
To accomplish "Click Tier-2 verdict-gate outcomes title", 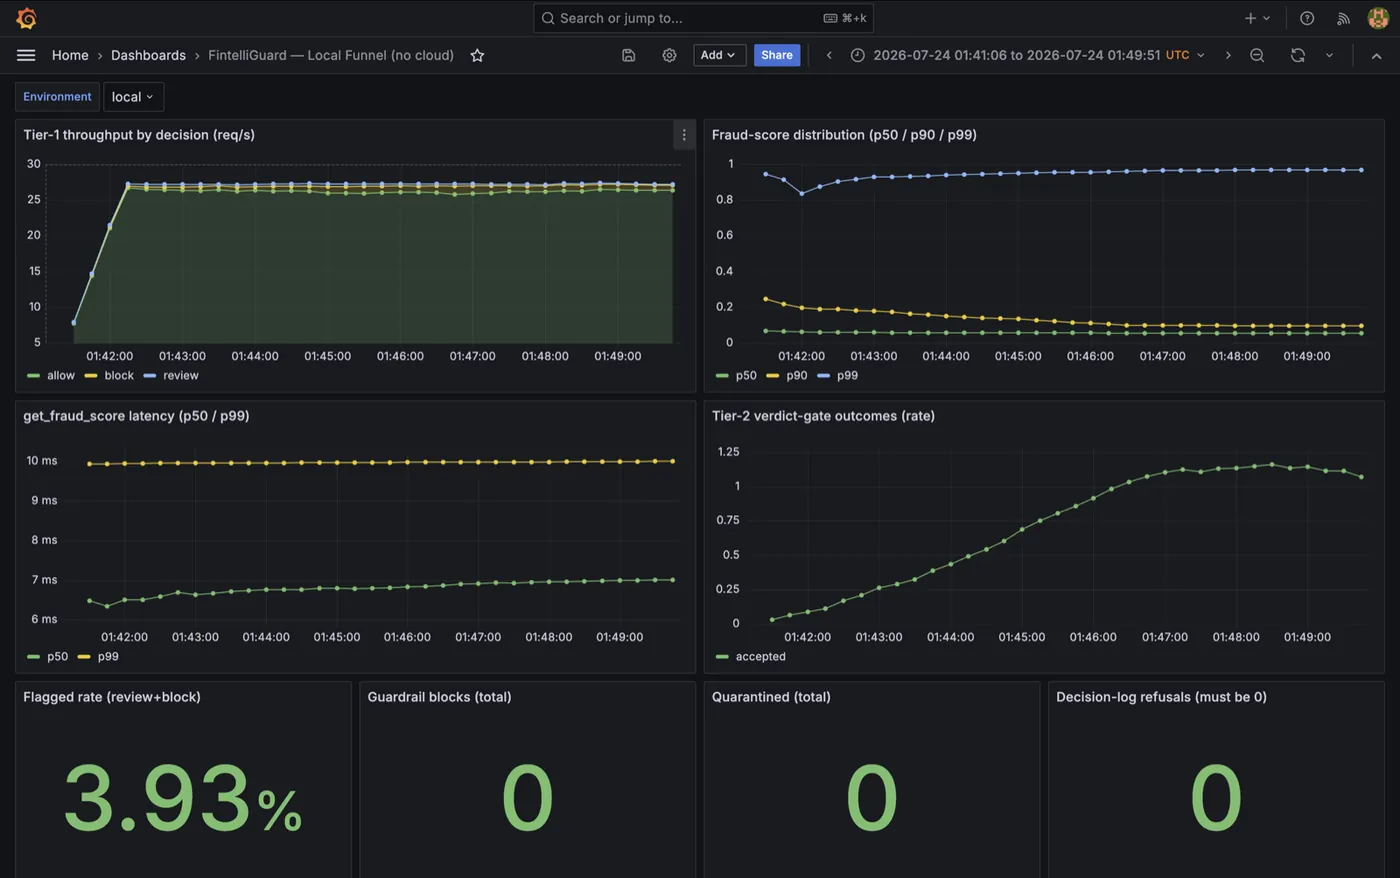I will [823, 416].
